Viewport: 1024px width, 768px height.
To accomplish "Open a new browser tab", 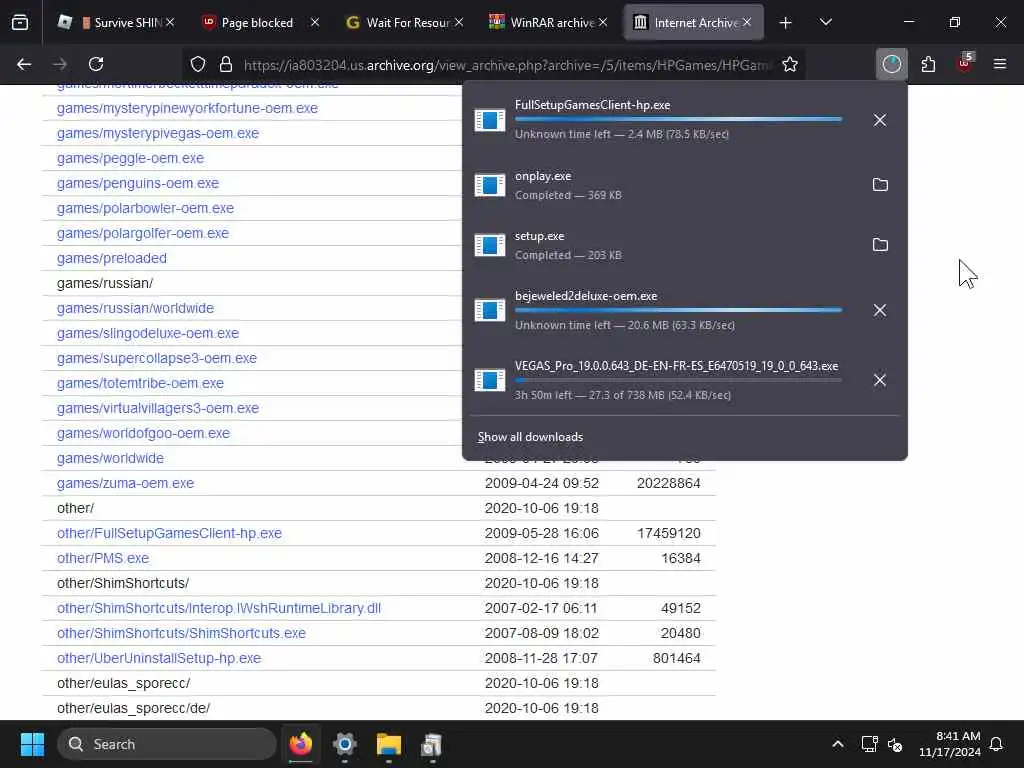I will [786, 23].
